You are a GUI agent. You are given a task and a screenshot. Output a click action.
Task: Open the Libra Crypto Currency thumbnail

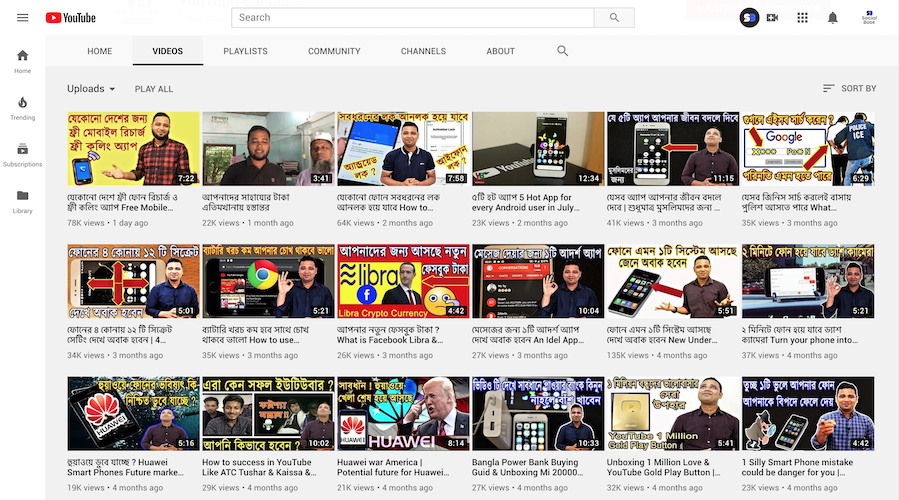pos(403,281)
